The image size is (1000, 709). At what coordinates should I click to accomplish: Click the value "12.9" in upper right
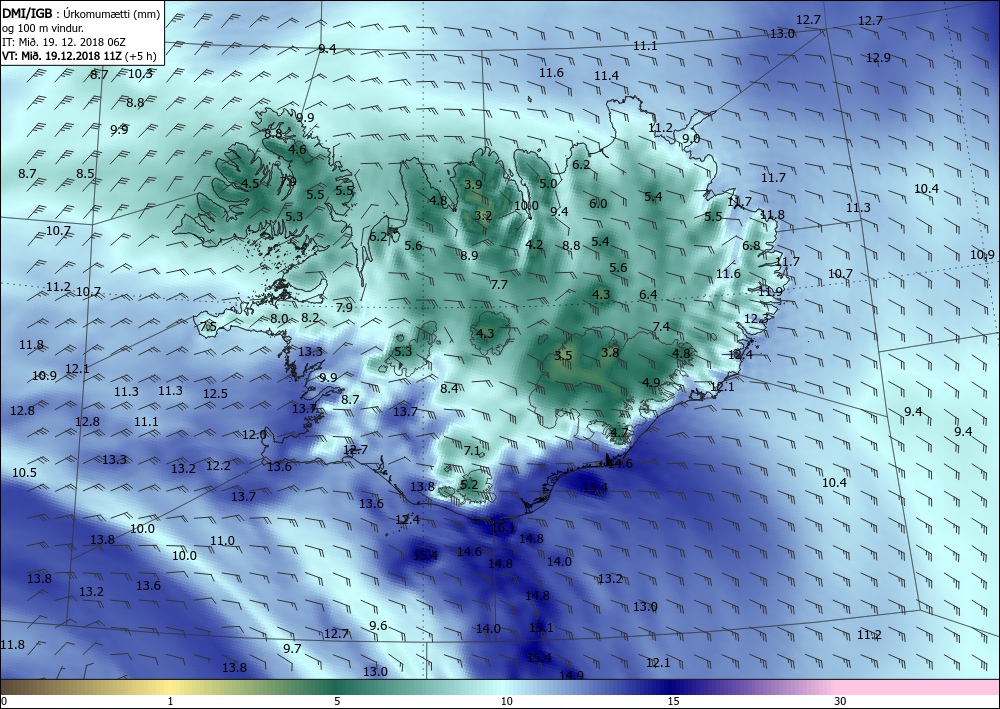tap(878, 57)
